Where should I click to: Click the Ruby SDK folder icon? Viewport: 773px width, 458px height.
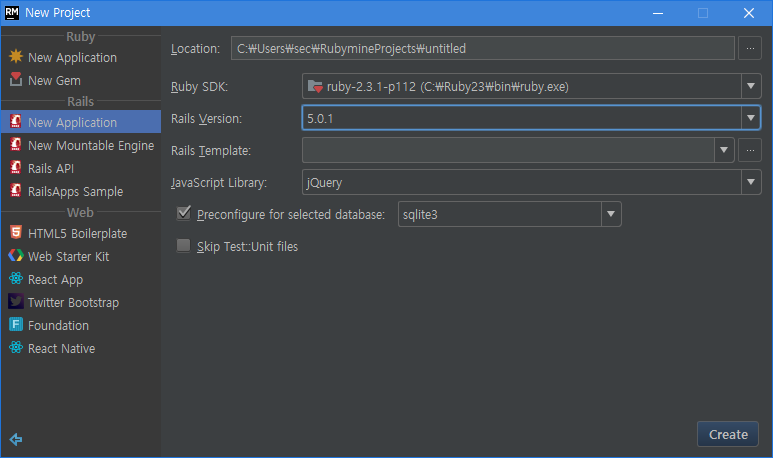[315, 87]
